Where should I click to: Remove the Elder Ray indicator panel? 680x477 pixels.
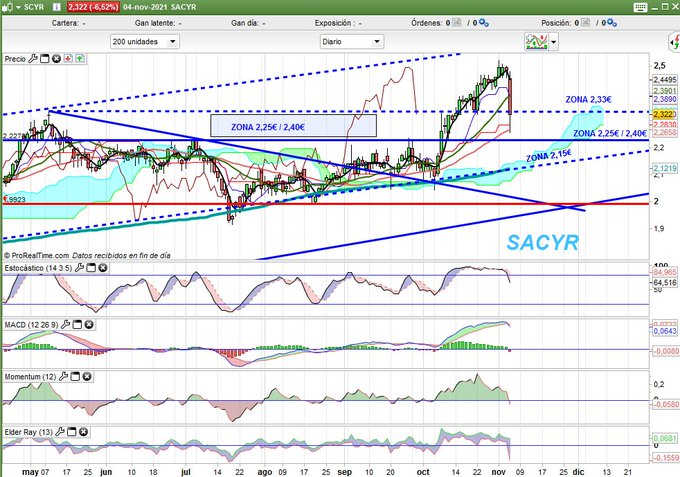coord(84,431)
